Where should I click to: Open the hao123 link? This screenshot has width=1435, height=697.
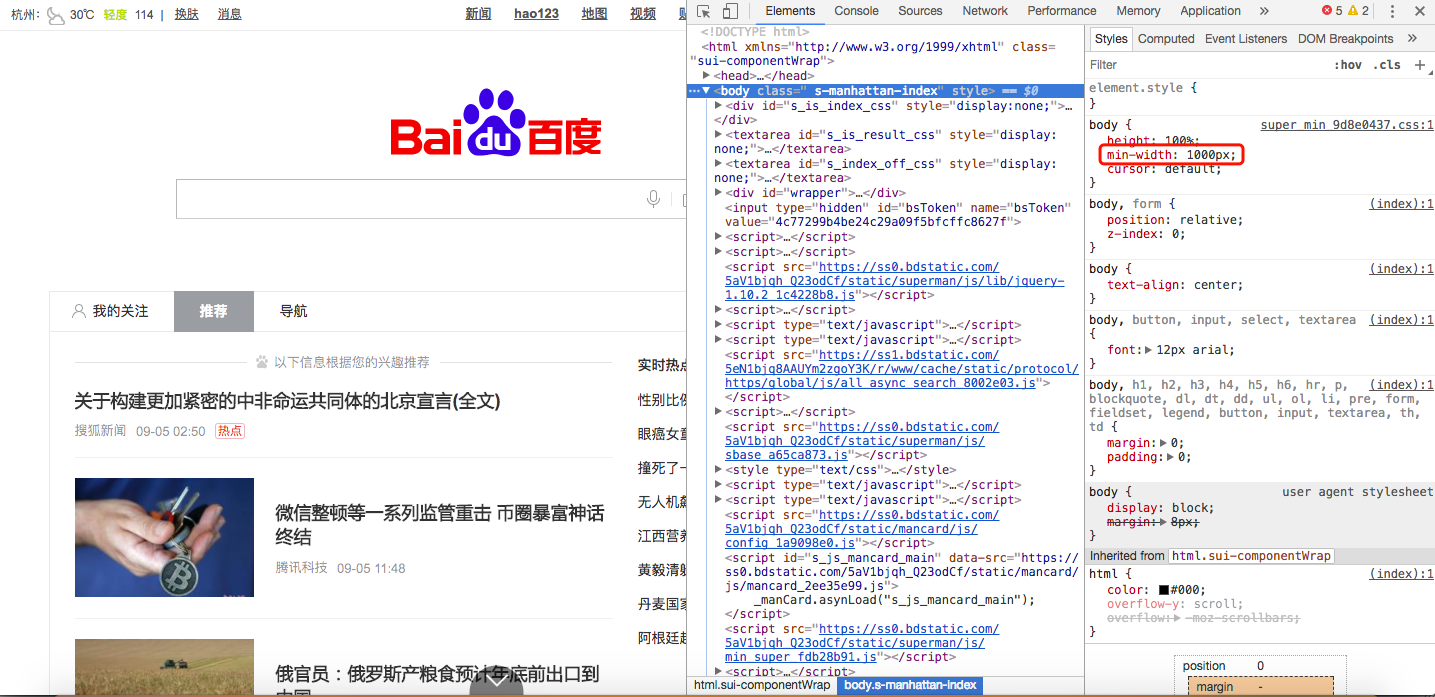536,14
